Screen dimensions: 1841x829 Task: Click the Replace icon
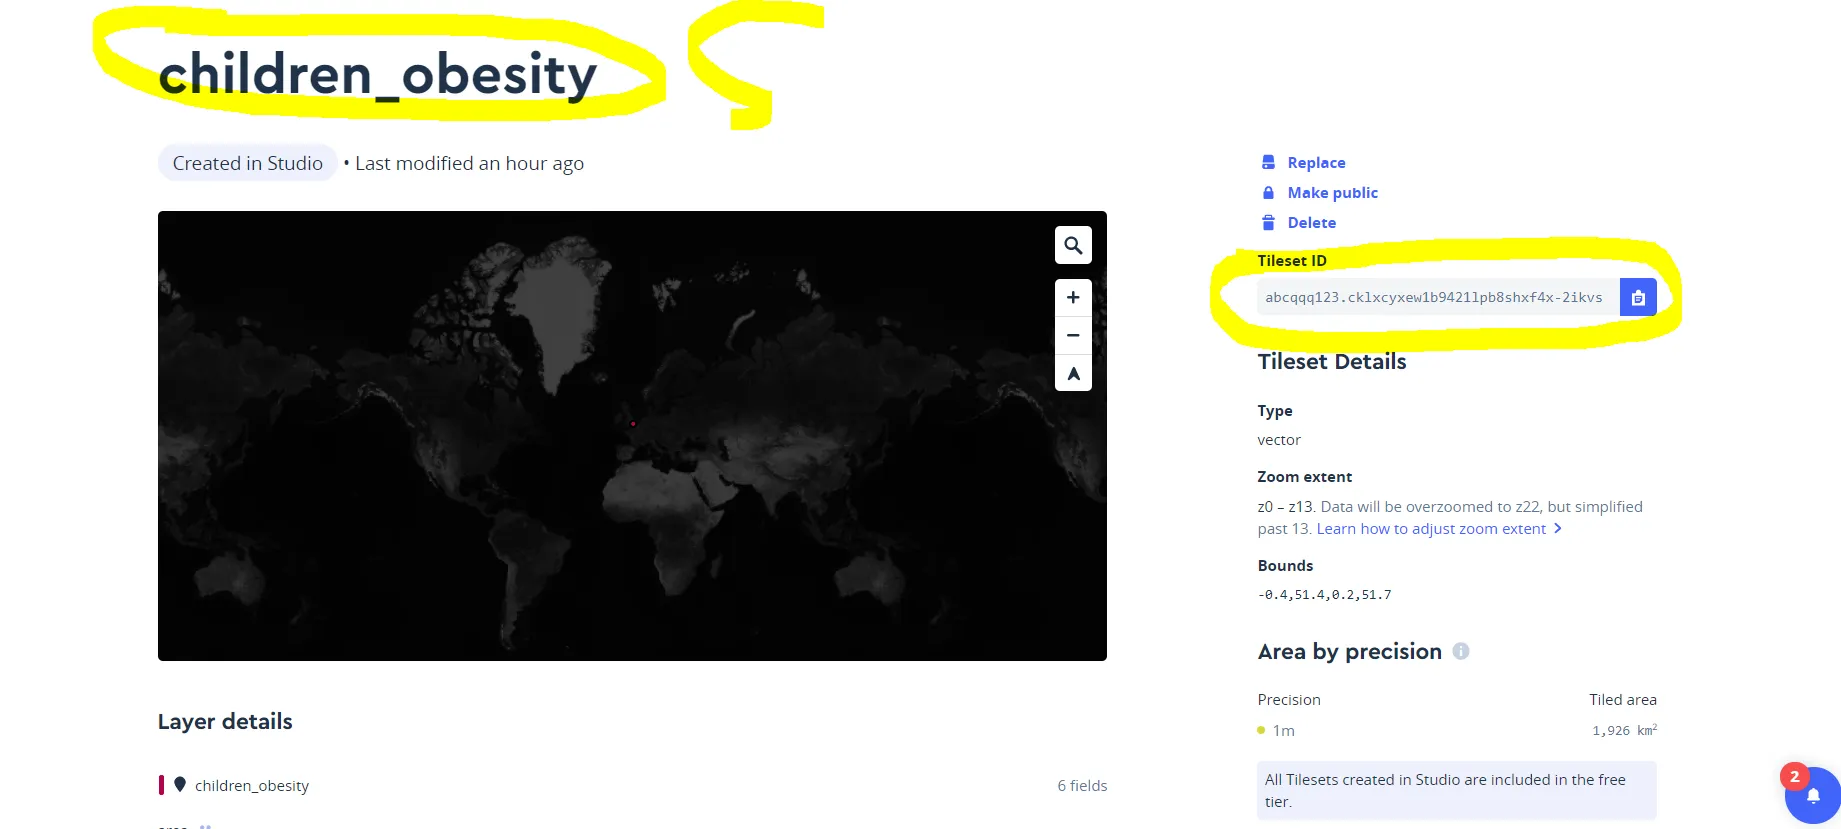point(1268,162)
